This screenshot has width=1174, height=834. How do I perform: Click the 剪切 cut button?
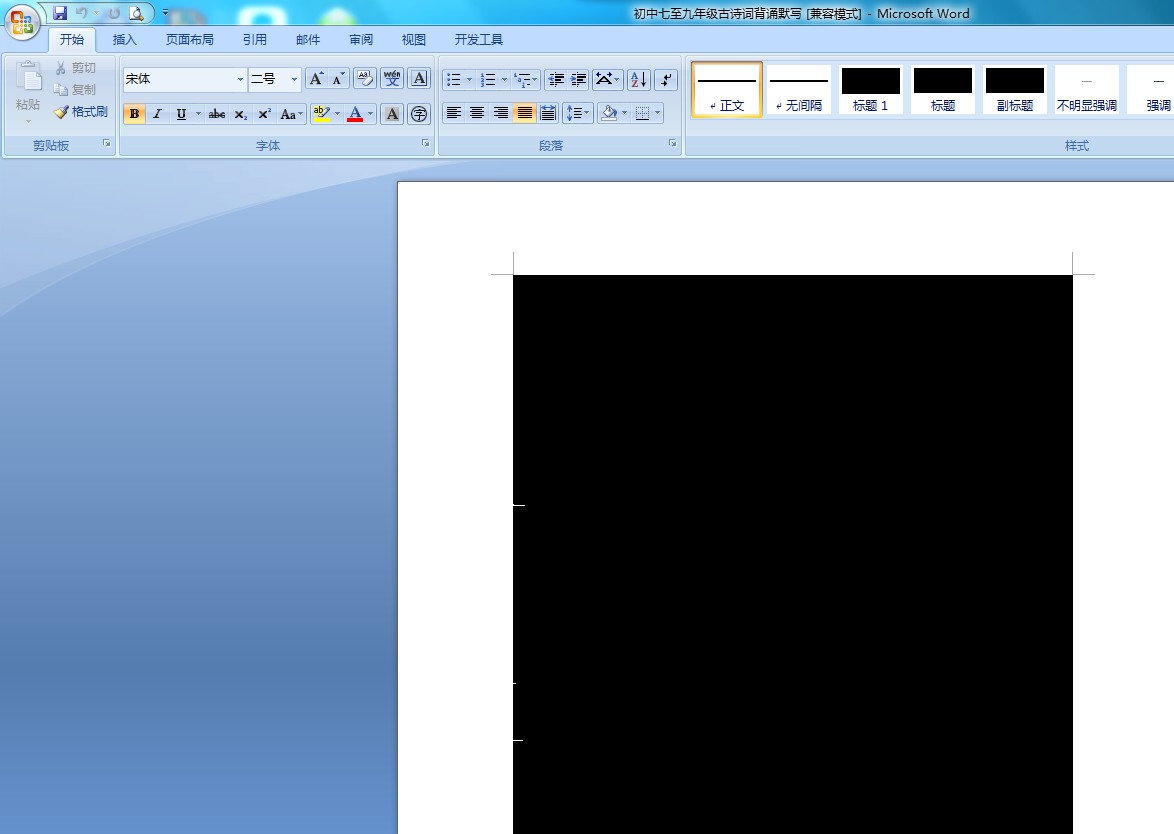click(x=75, y=68)
